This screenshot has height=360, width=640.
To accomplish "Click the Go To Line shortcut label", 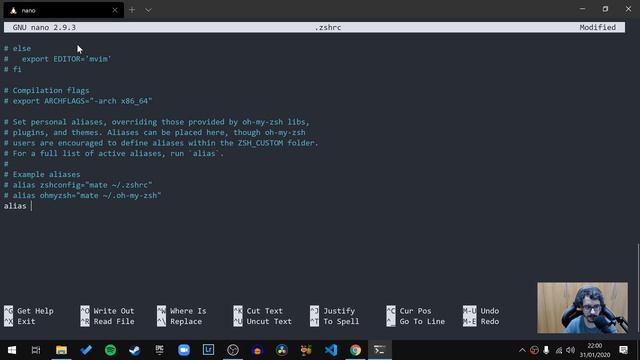I will (422, 321).
